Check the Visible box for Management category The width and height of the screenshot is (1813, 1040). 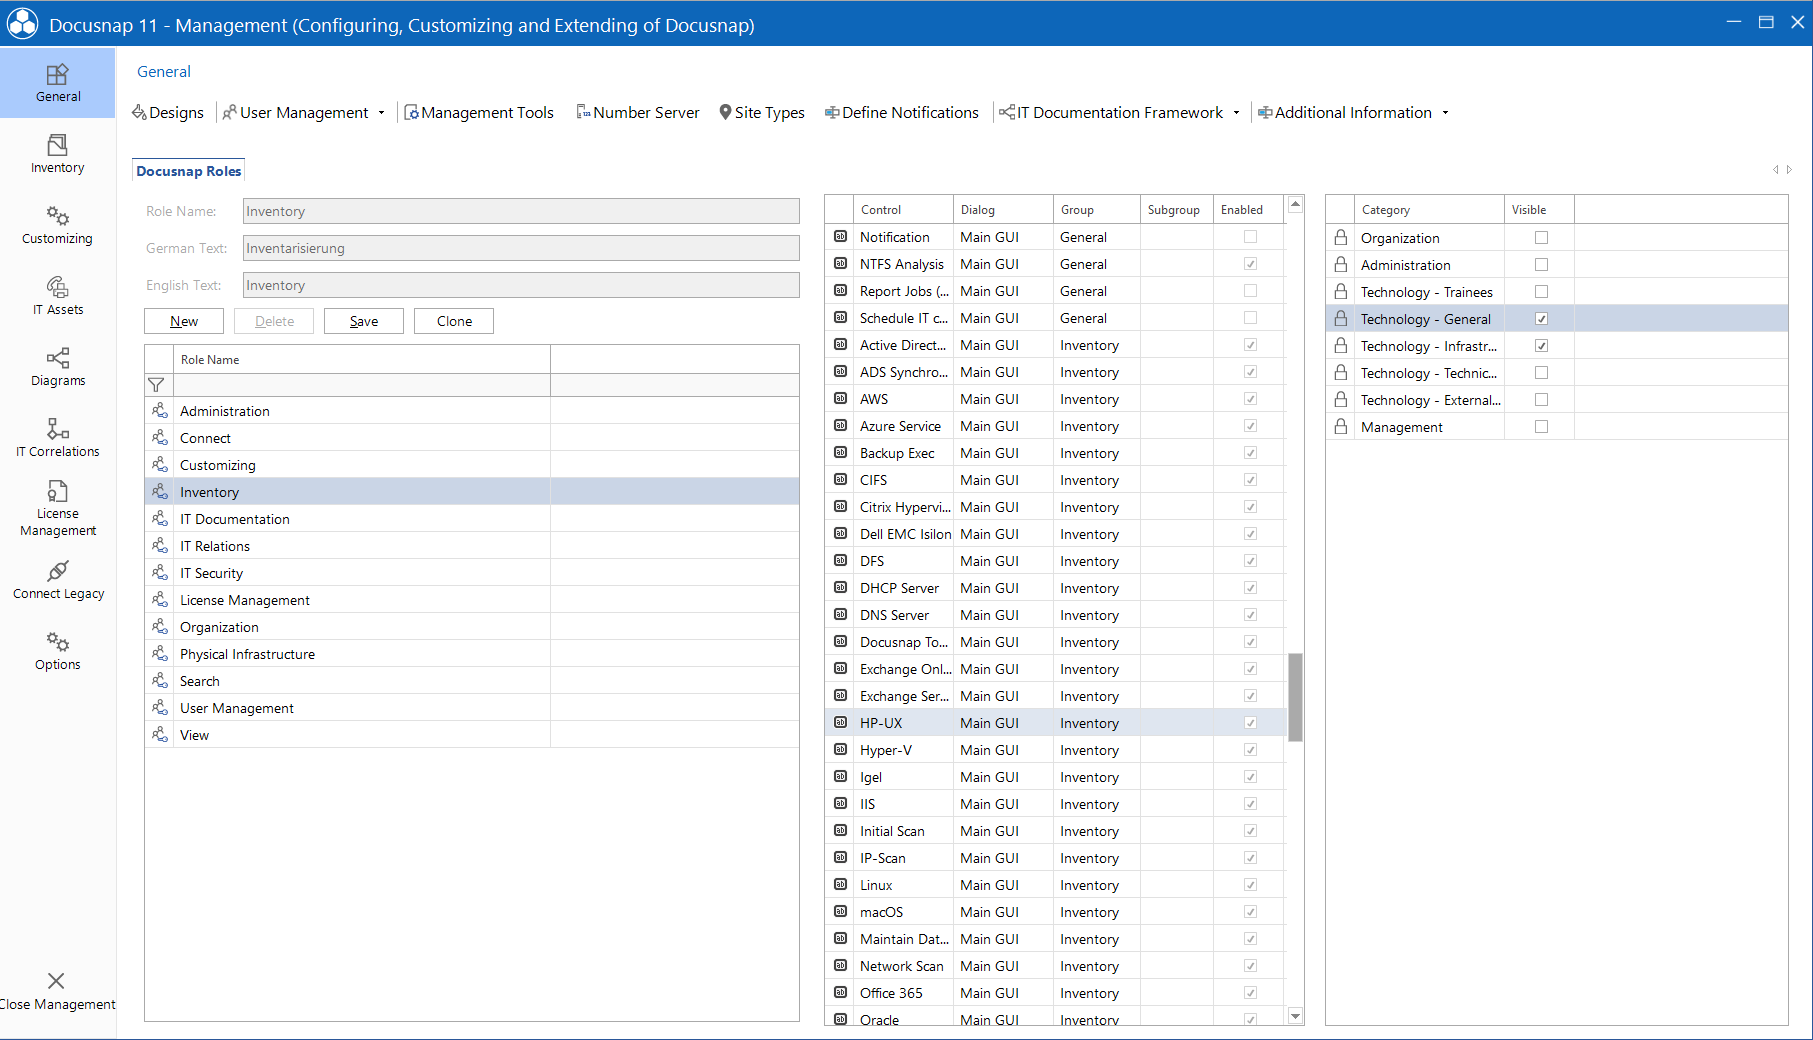tap(1541, 426)
